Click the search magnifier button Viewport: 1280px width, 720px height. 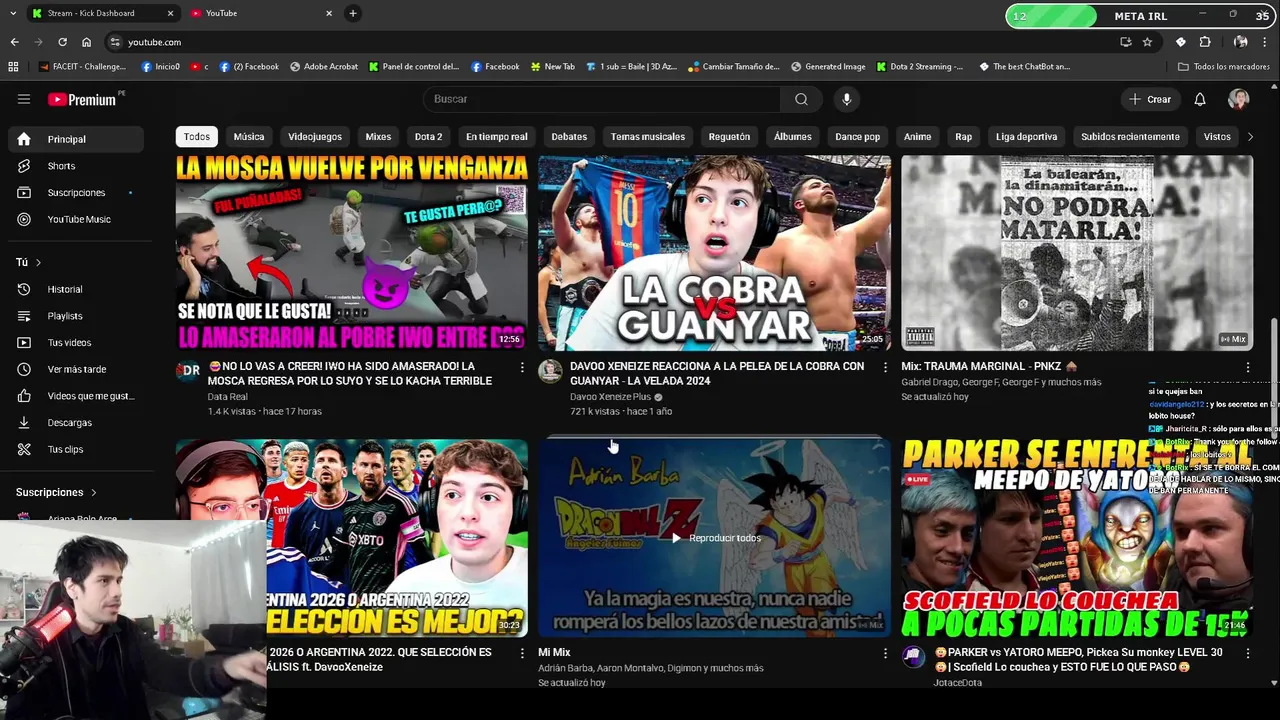[801, 99]
